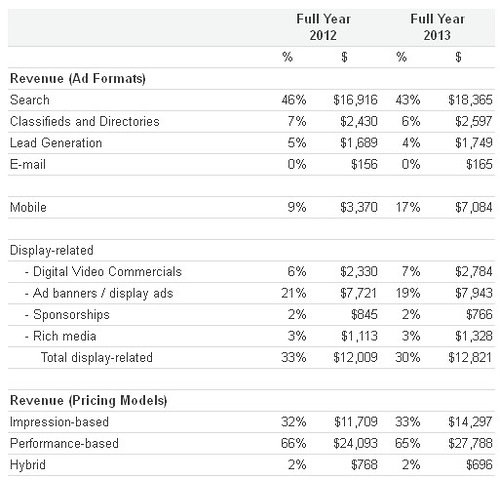The image size is (500, 480).
Task: Click the Digital Video Commercials label
Action: coord(107,272)
